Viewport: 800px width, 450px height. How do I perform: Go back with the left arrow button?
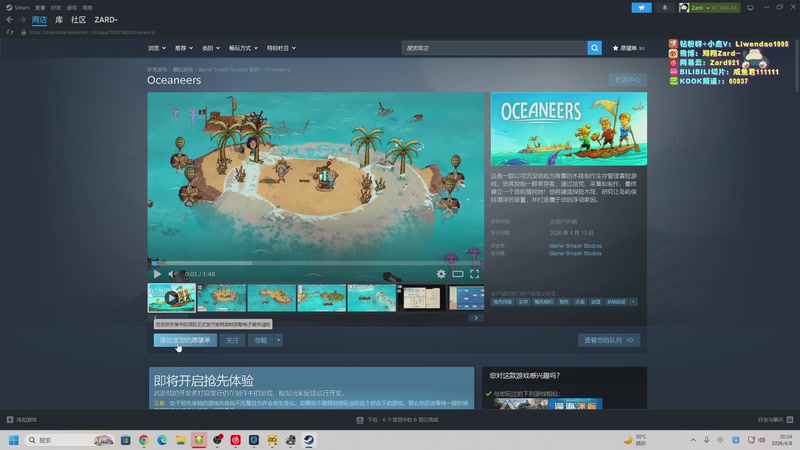(x=10, y=19)
